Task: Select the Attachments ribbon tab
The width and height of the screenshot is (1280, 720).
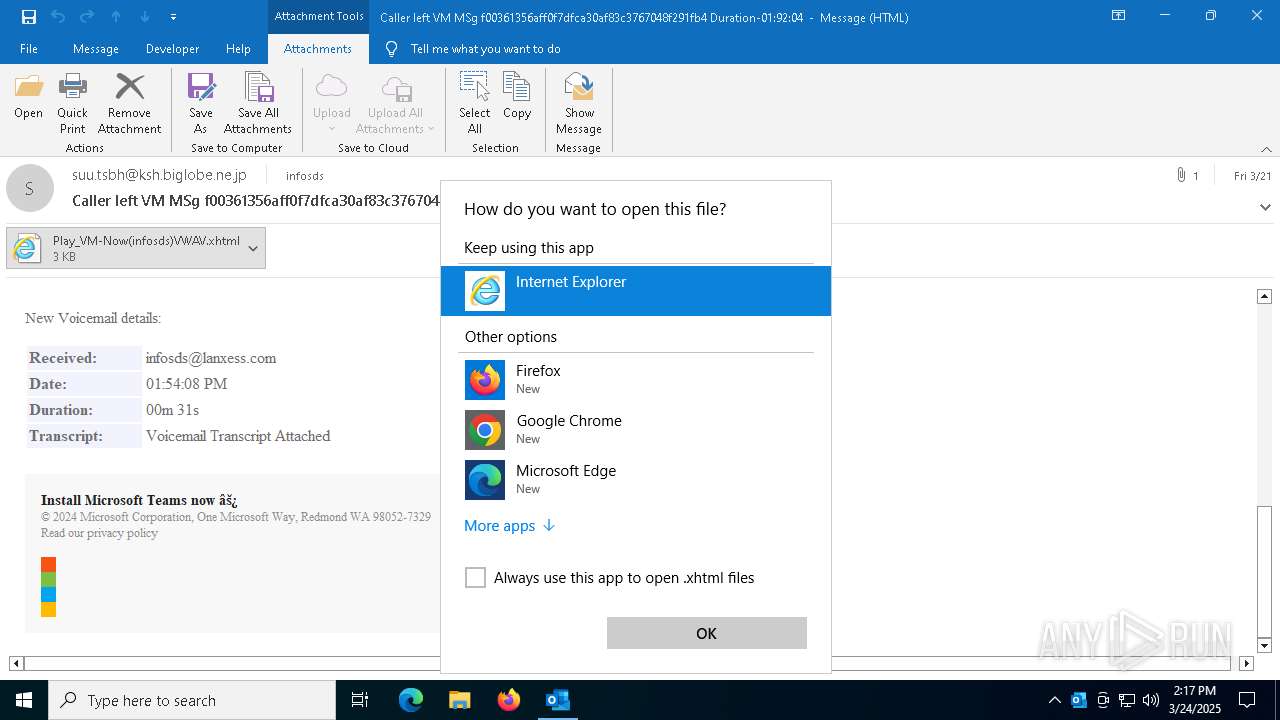Action: [318, 49]
